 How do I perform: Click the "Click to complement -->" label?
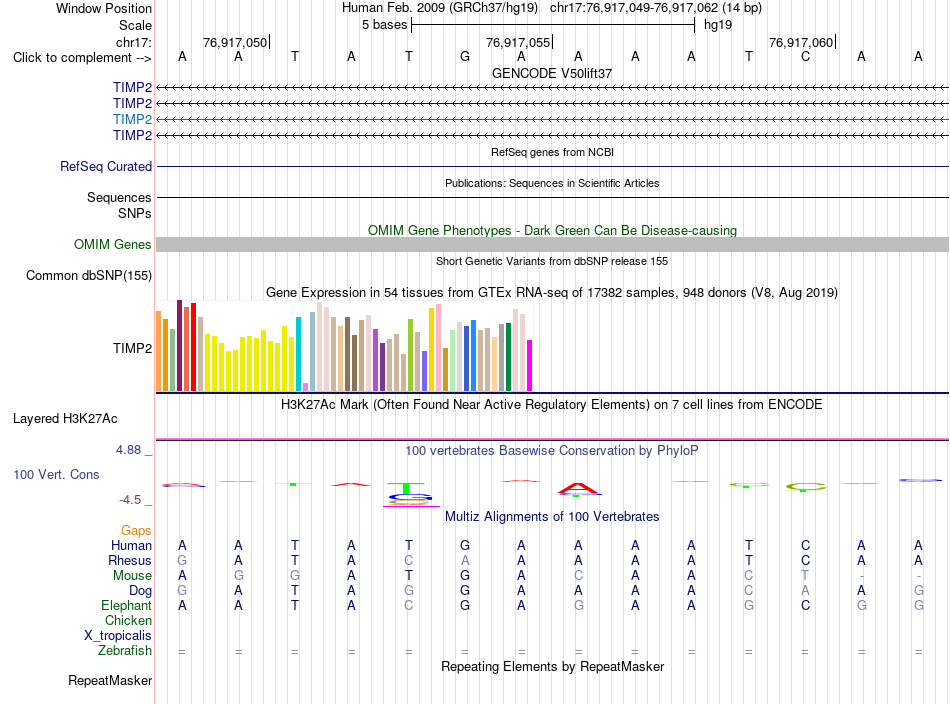pos(82,58)
